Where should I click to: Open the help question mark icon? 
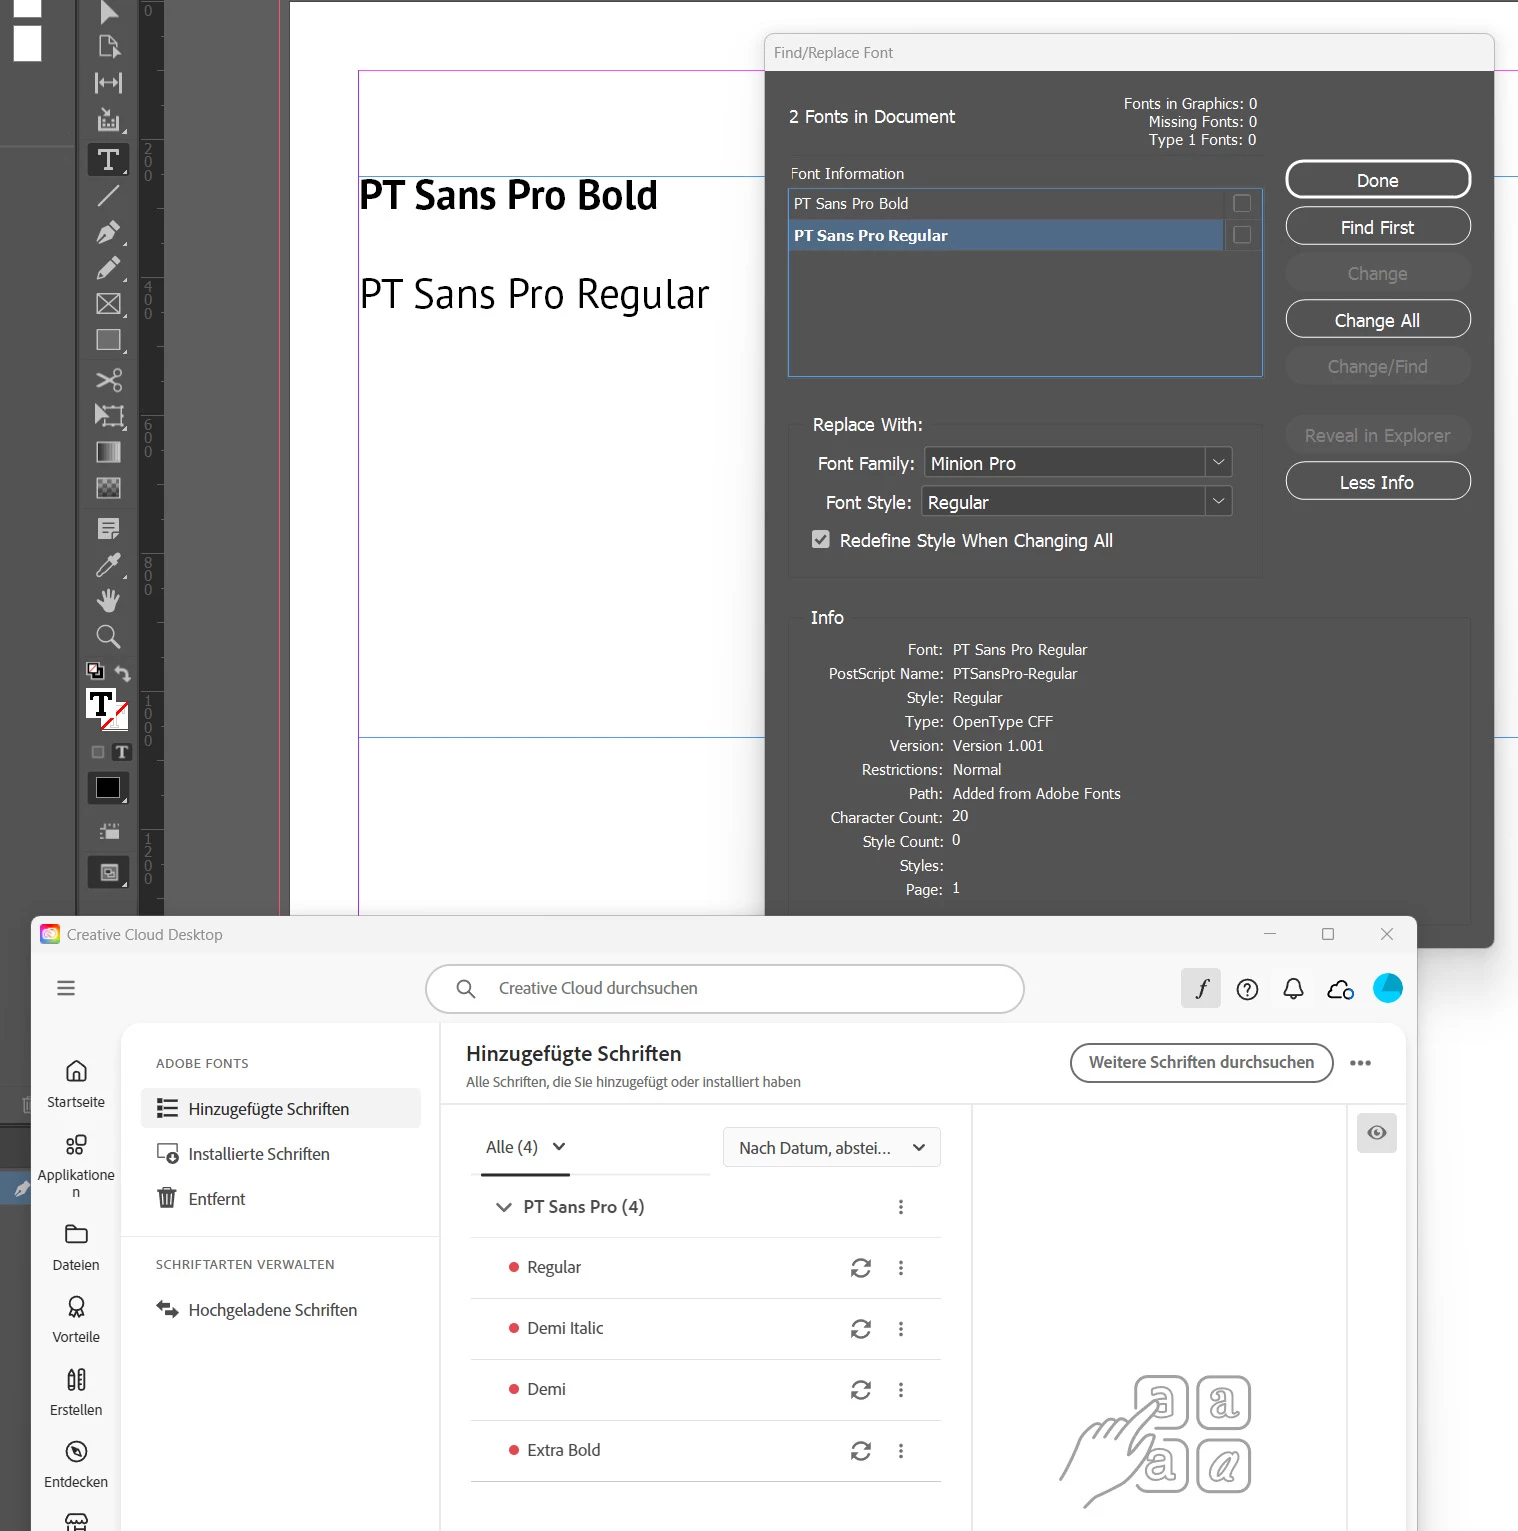point(1247,989)
